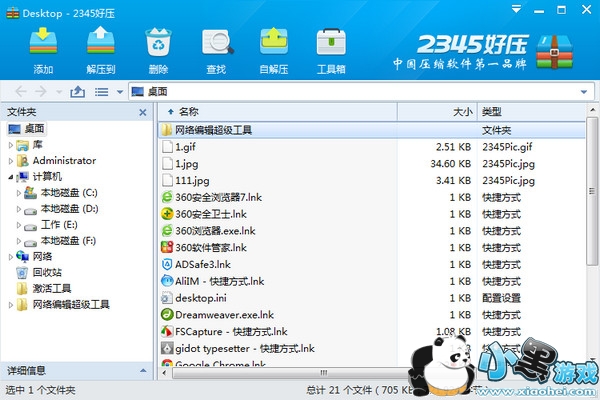This screenshot has width=600, height=400.
Task: Open the address bar dropdown arrow
Action: pyautogui.click(x=584, y=92)
